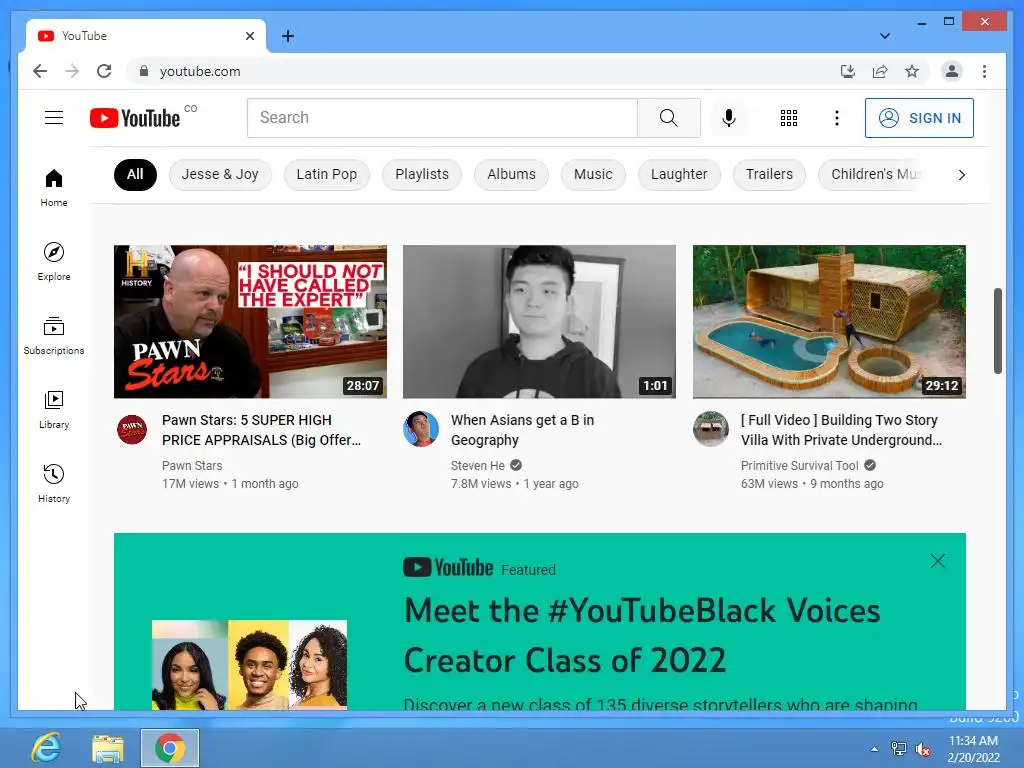Open the Chrome three-dot menu
Screen dimensions: 1024x768
point(984,71)
